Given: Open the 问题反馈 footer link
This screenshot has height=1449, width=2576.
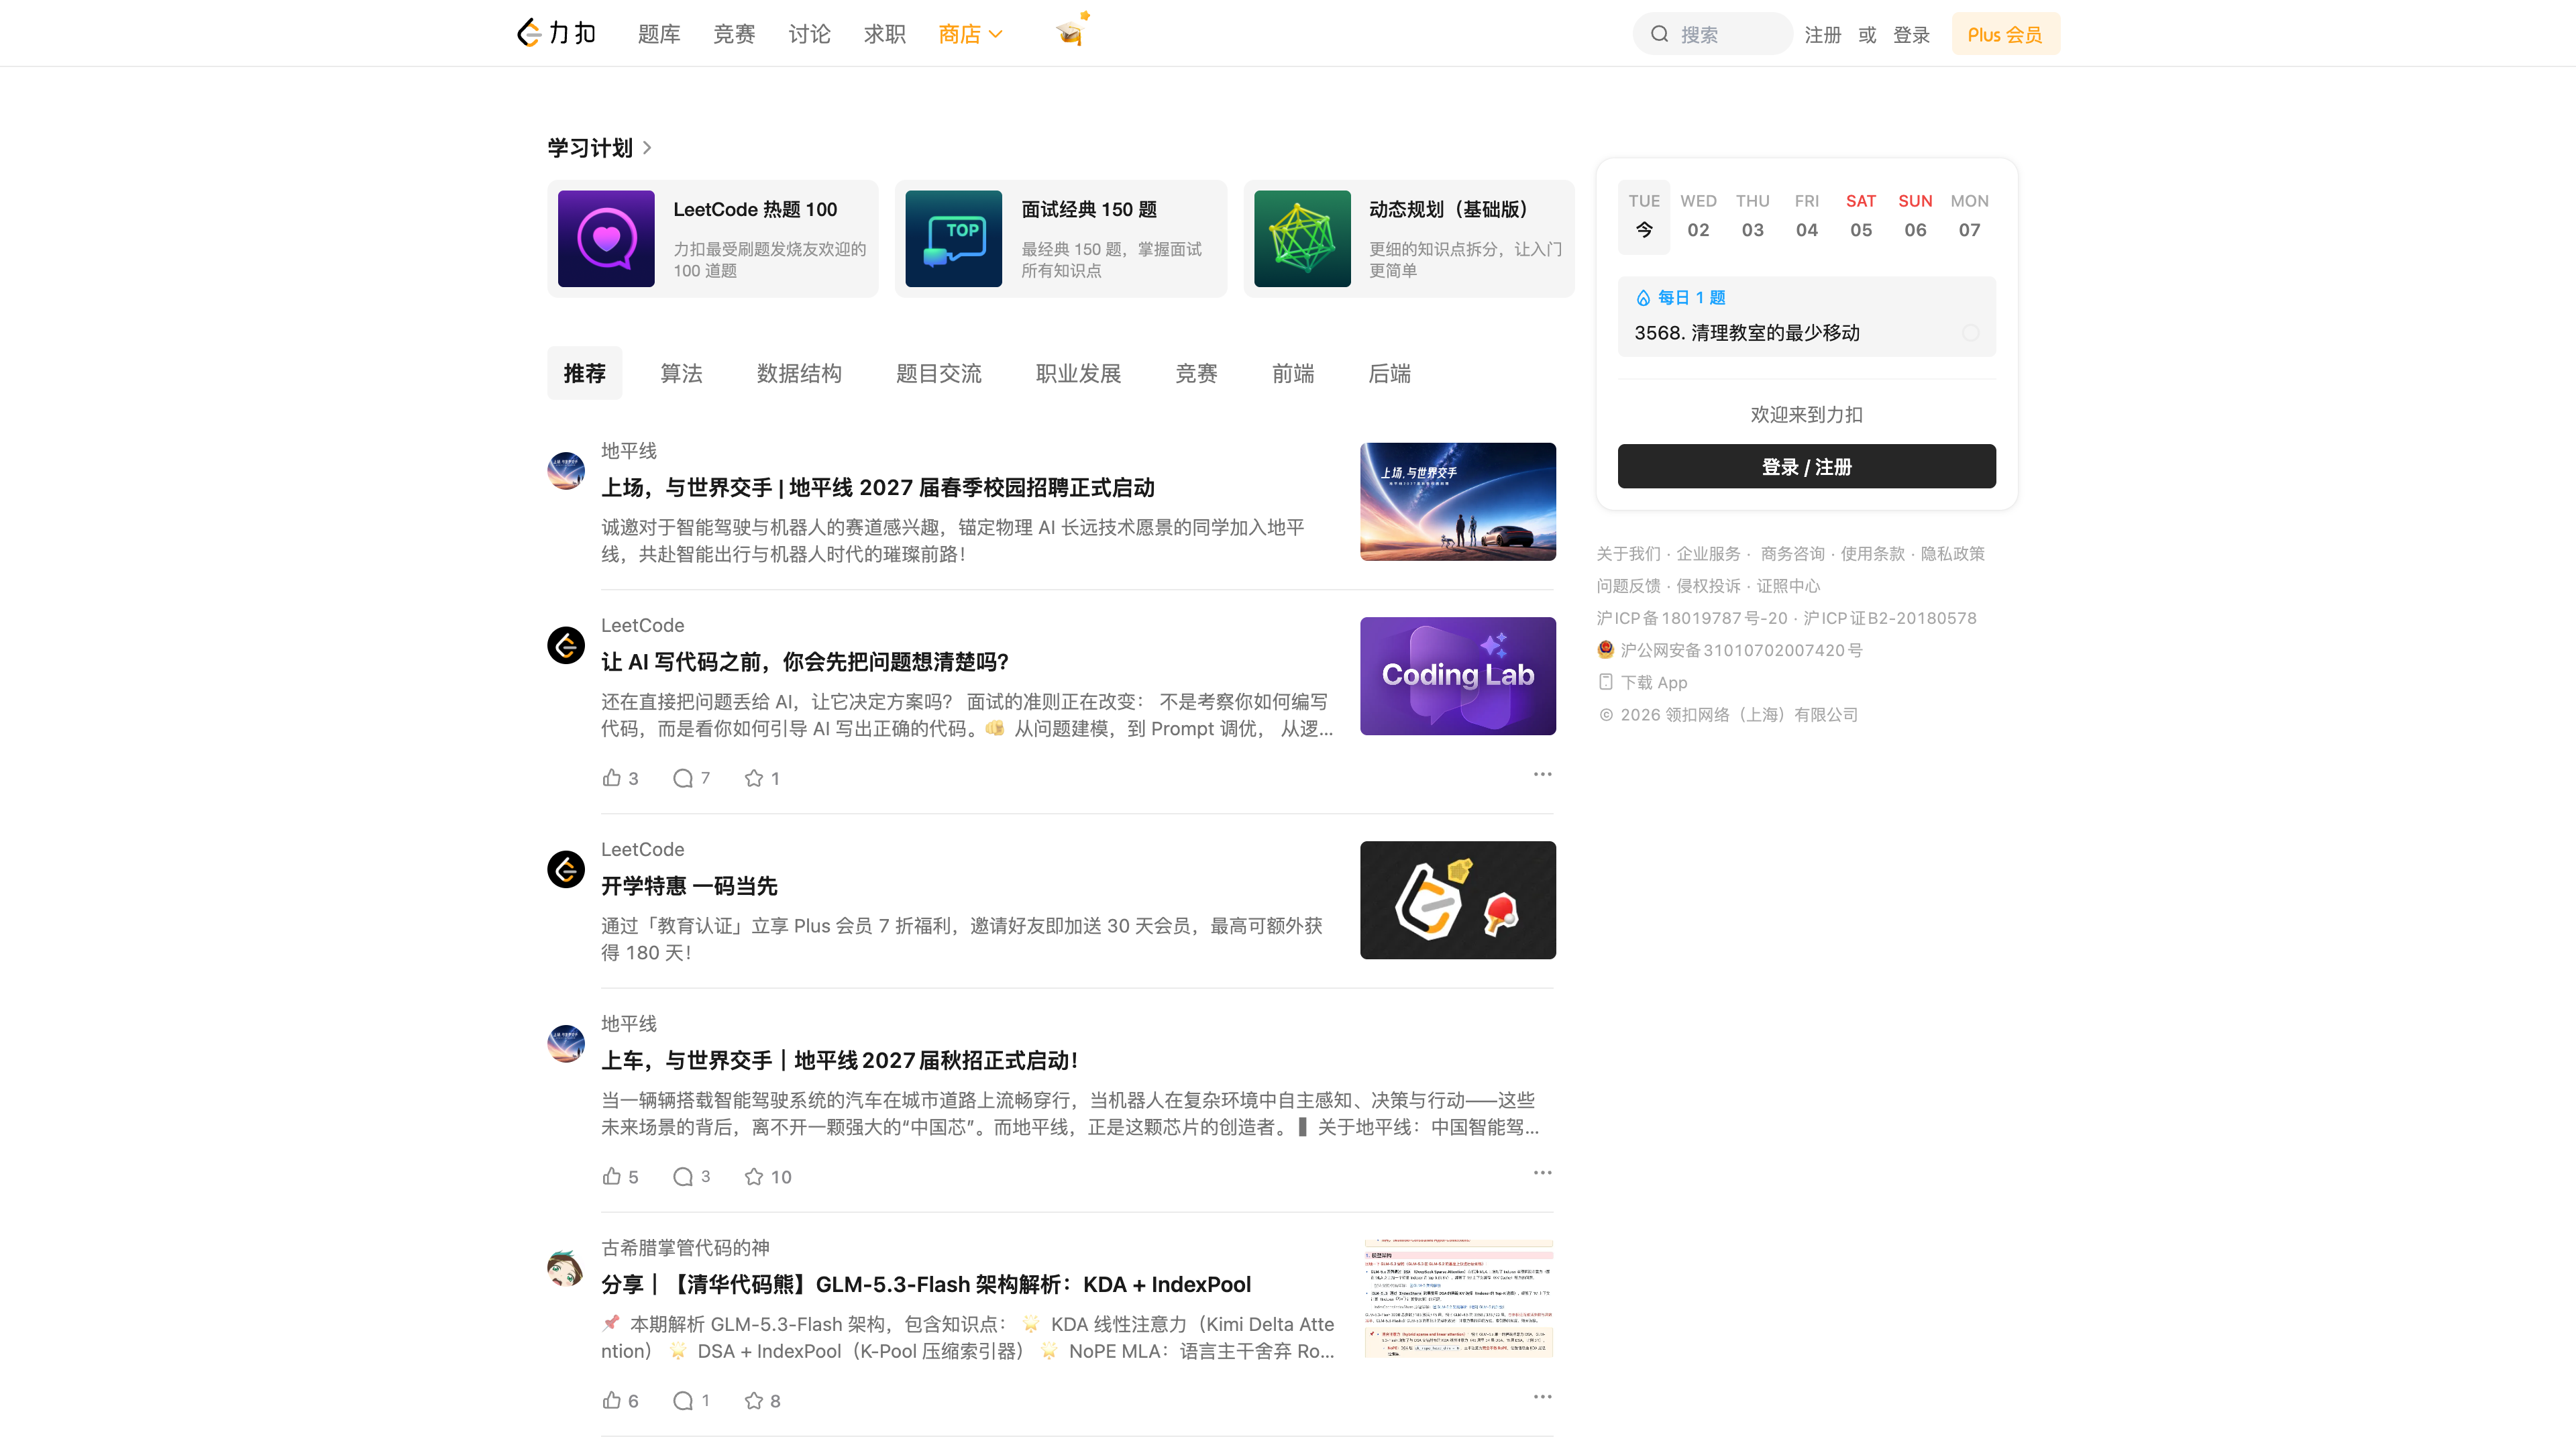Looking at the screenshot, I should [1628, 585].
